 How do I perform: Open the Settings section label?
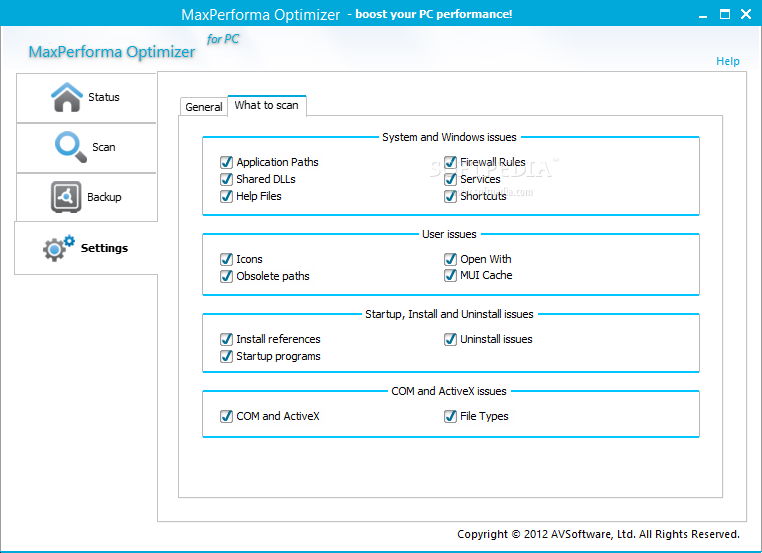point(104,248)
